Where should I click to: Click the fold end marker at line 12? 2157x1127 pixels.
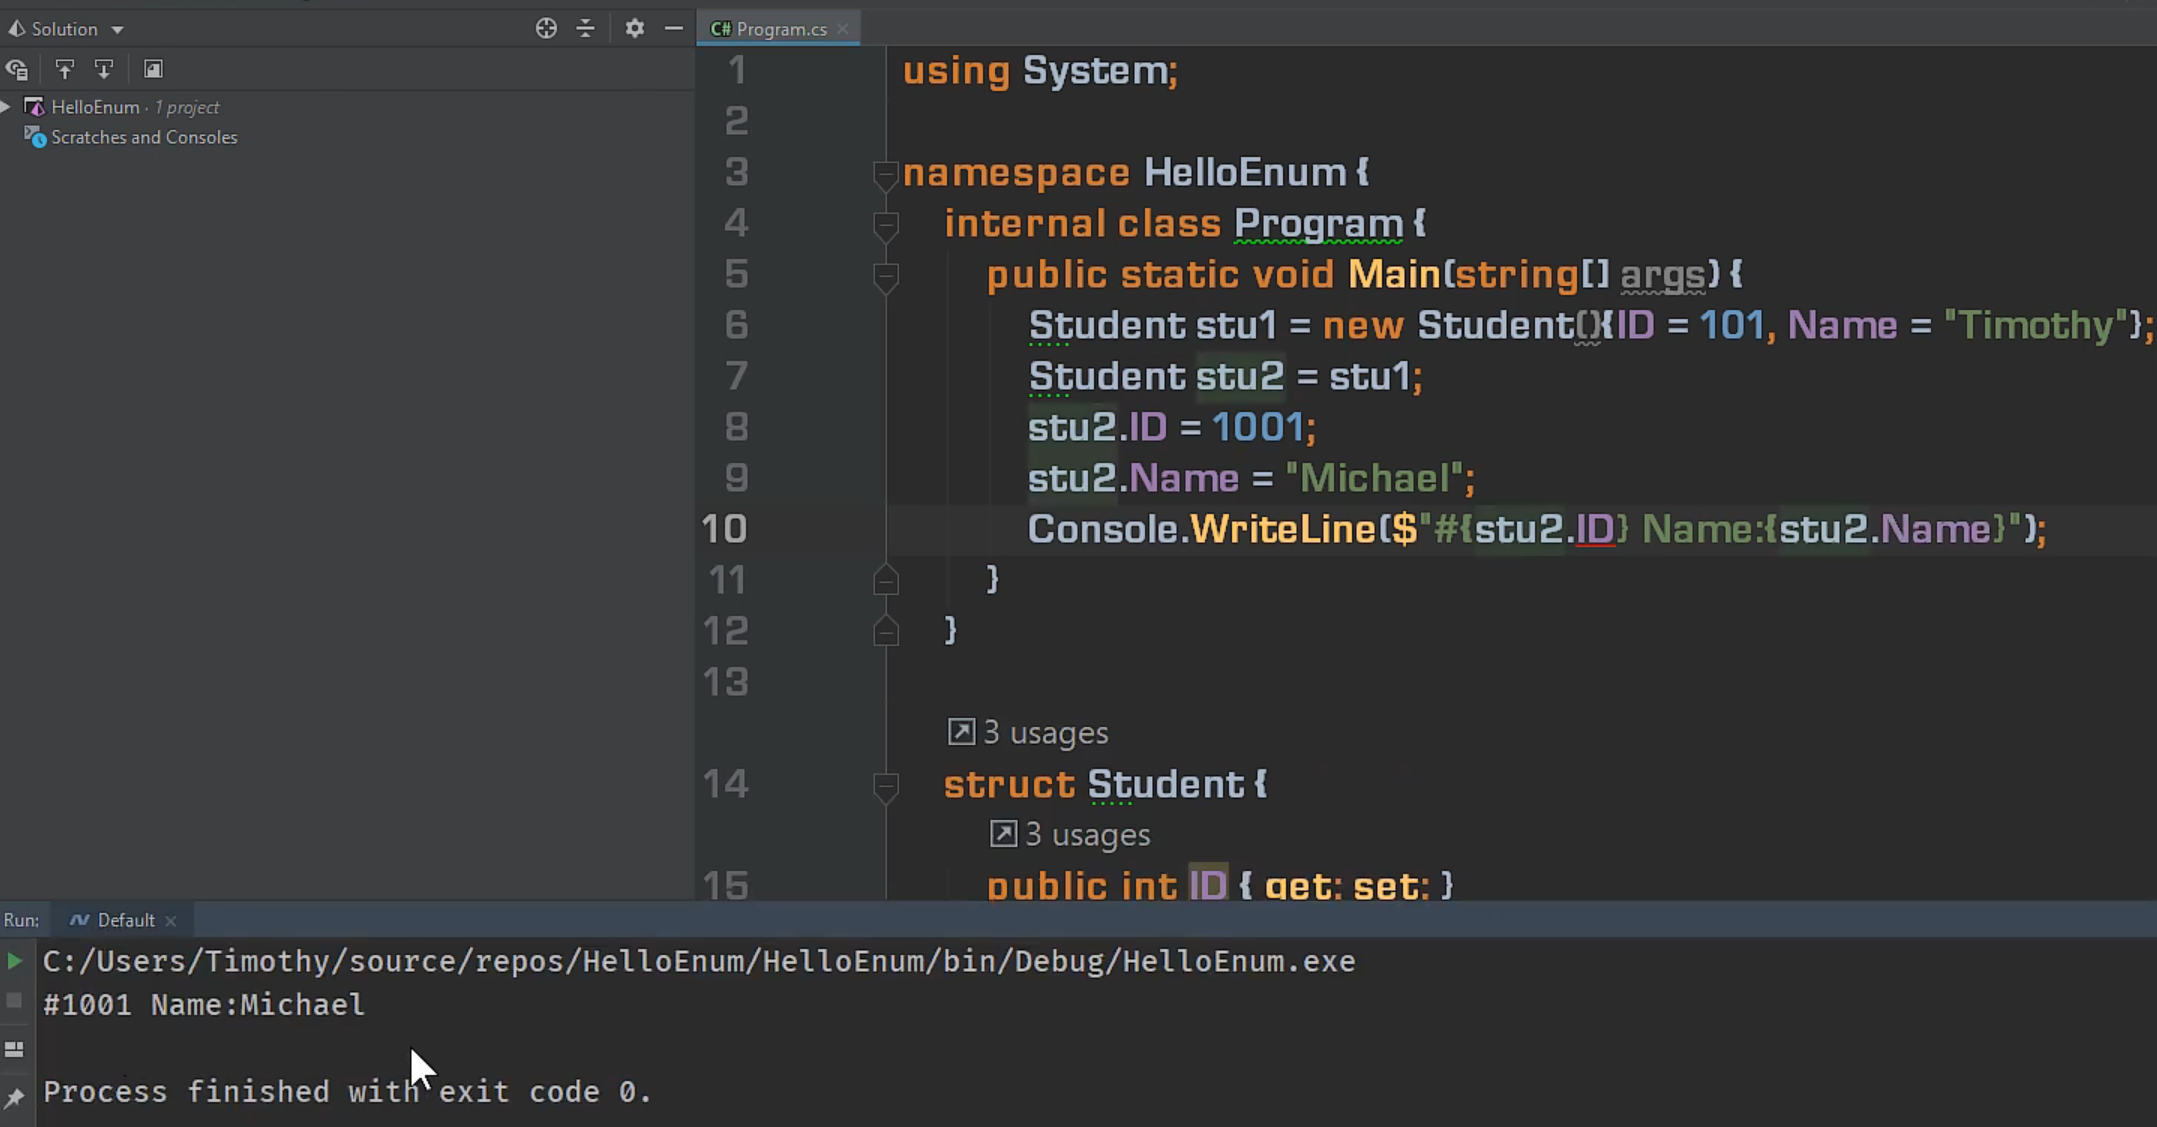click(885, 631)
